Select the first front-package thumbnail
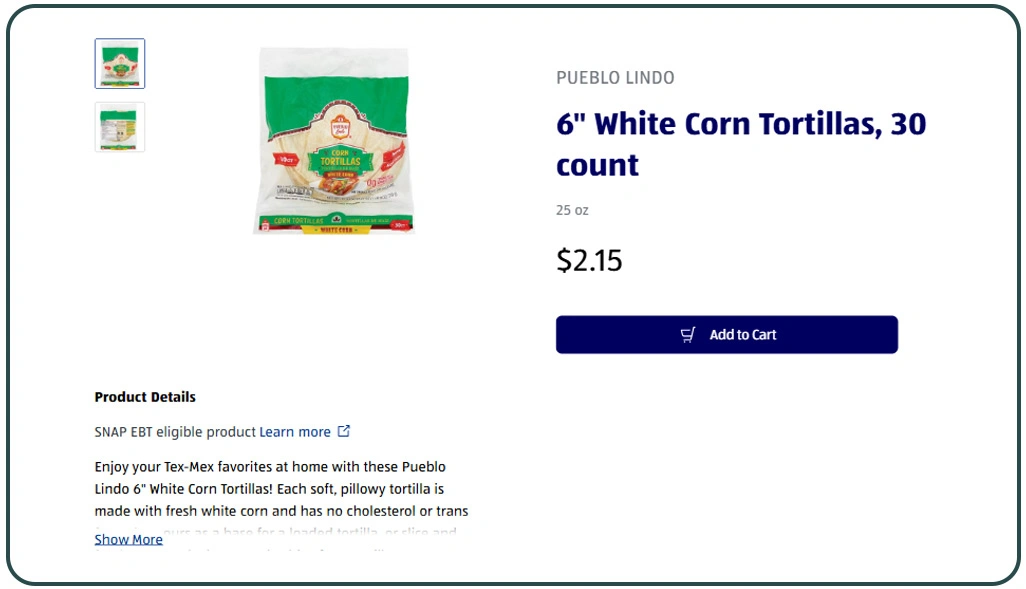This screenshot has height=589, width=1026. 120,64
